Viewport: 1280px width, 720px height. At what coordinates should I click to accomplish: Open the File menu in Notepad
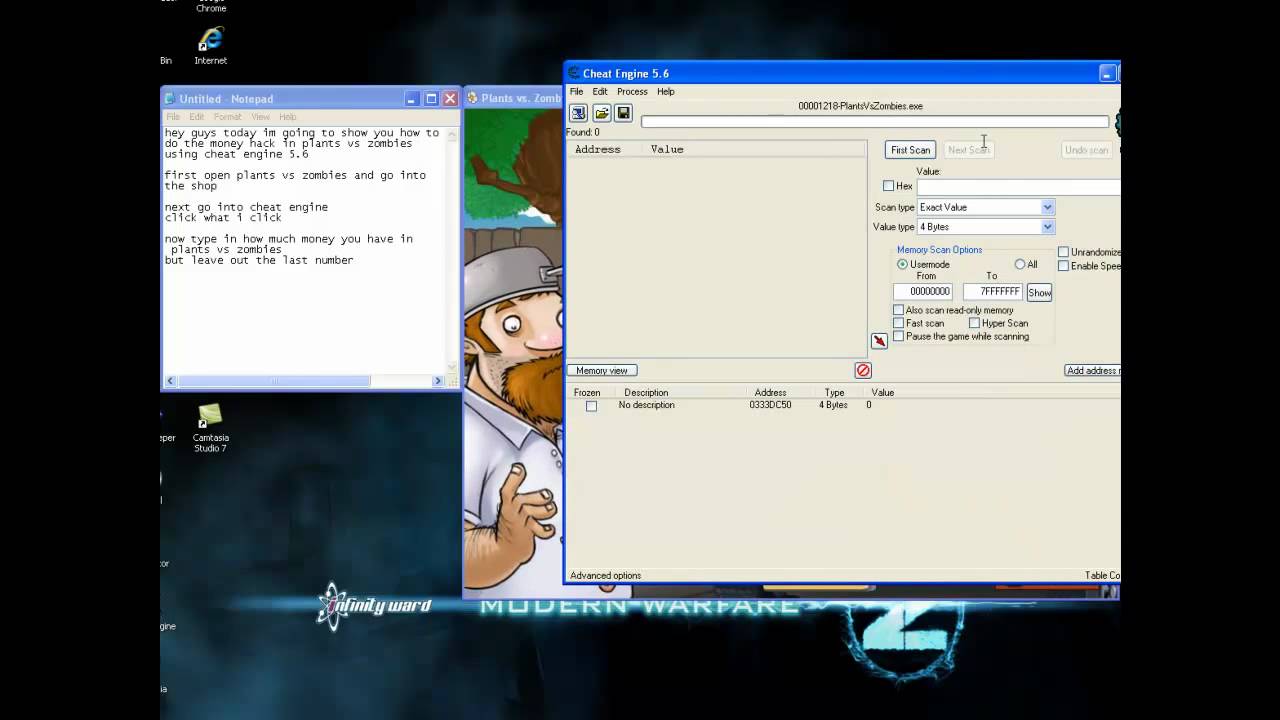click(x=173, y=117)
